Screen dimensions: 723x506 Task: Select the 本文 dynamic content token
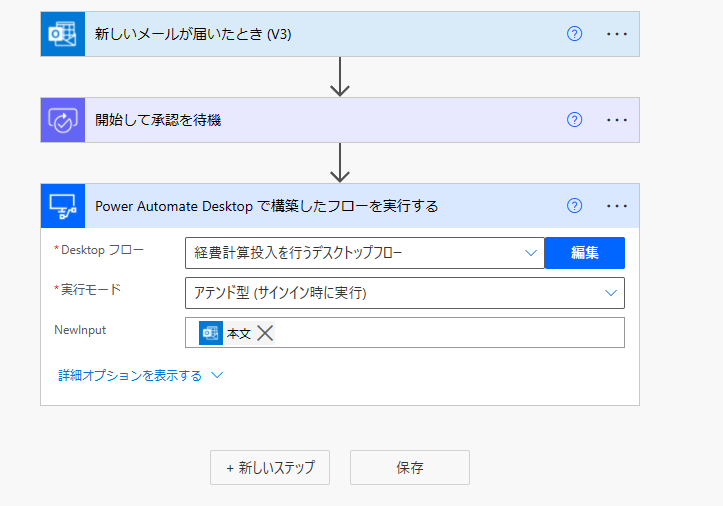tap(238, 333)
